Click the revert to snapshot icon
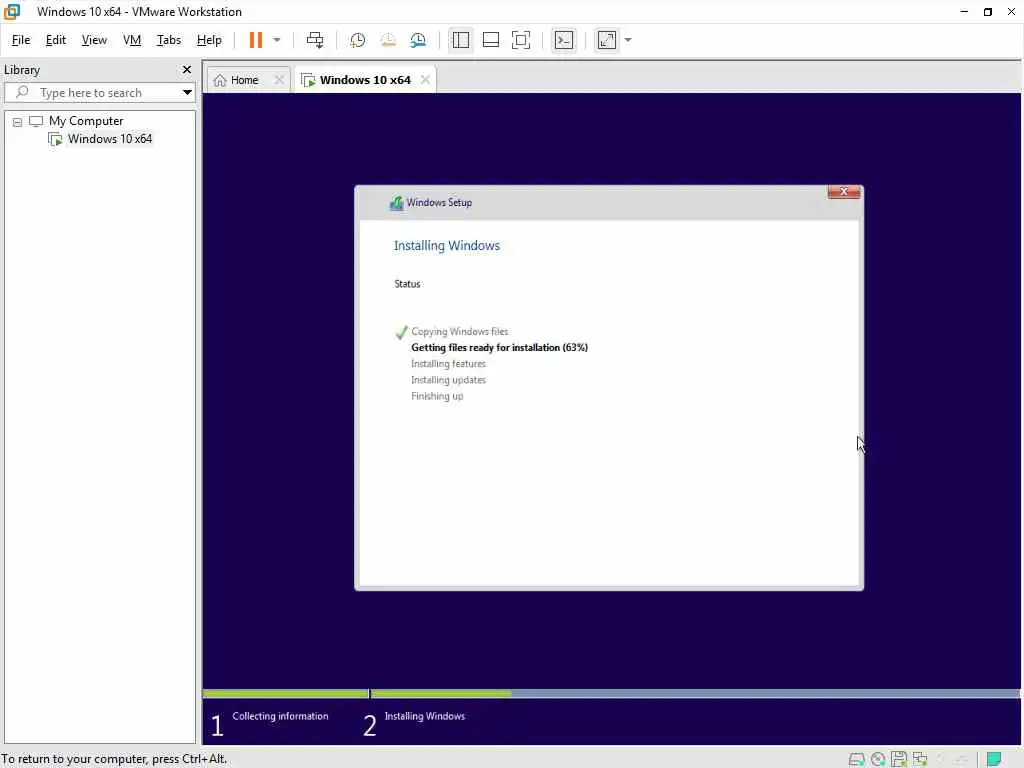1024x768 pixels. click(x=388, y=40)
